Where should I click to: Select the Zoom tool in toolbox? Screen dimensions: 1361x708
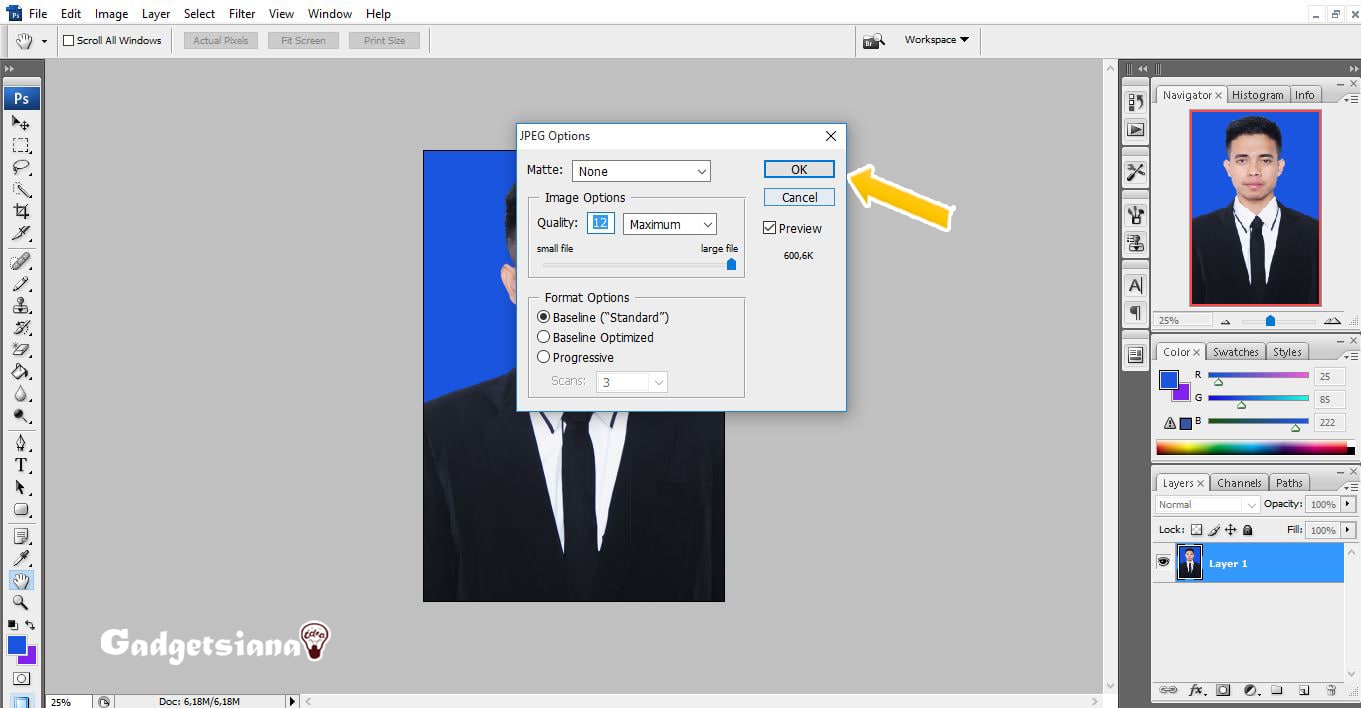(21, 602)
